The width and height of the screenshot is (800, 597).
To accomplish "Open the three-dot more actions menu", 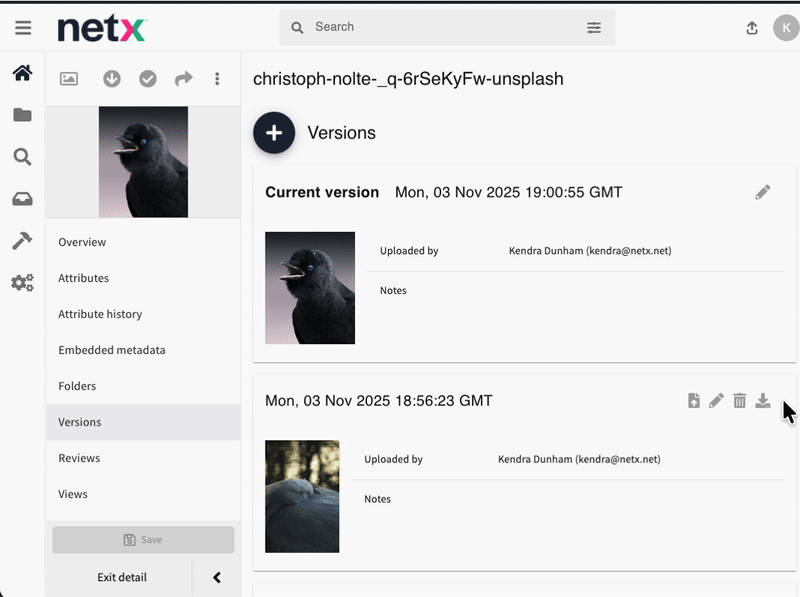I will [217, 79].
